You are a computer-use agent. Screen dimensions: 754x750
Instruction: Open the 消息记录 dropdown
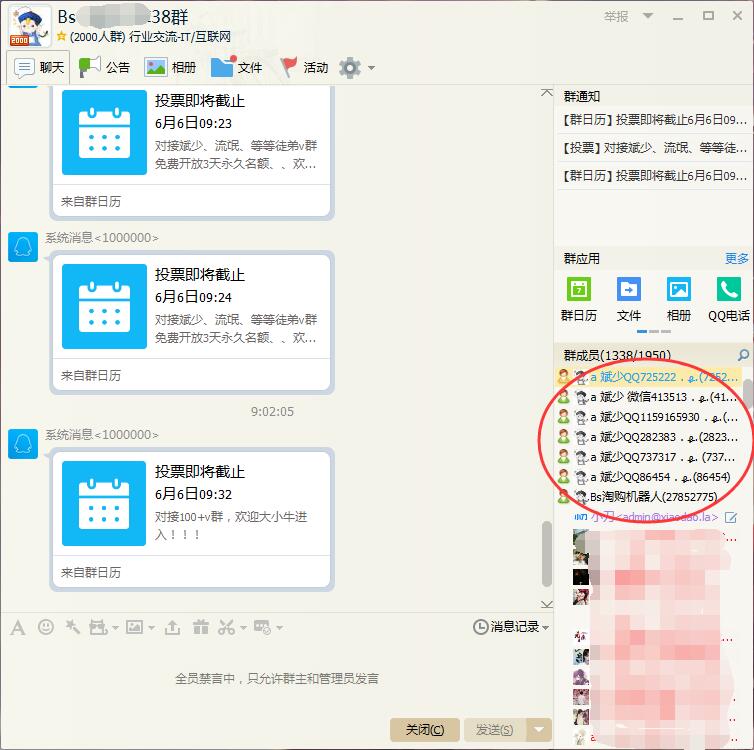511,627
